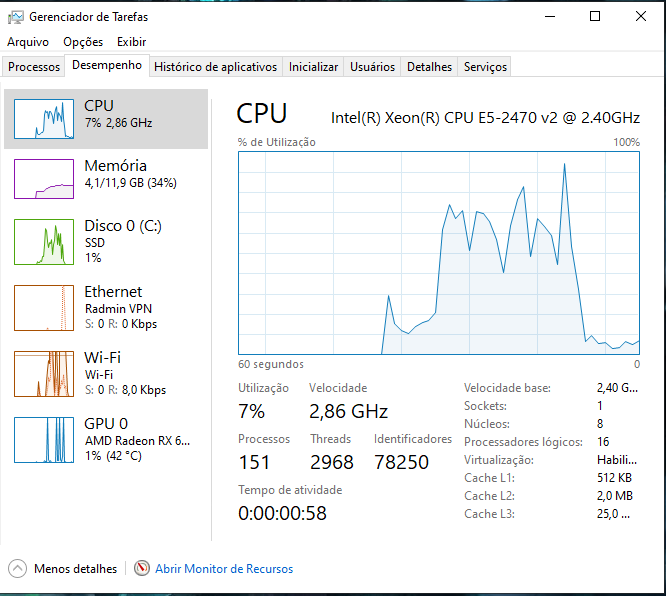Click the Processadores lógicos value 16
This screenshot has width=666, height=596.
coord(603,442)
